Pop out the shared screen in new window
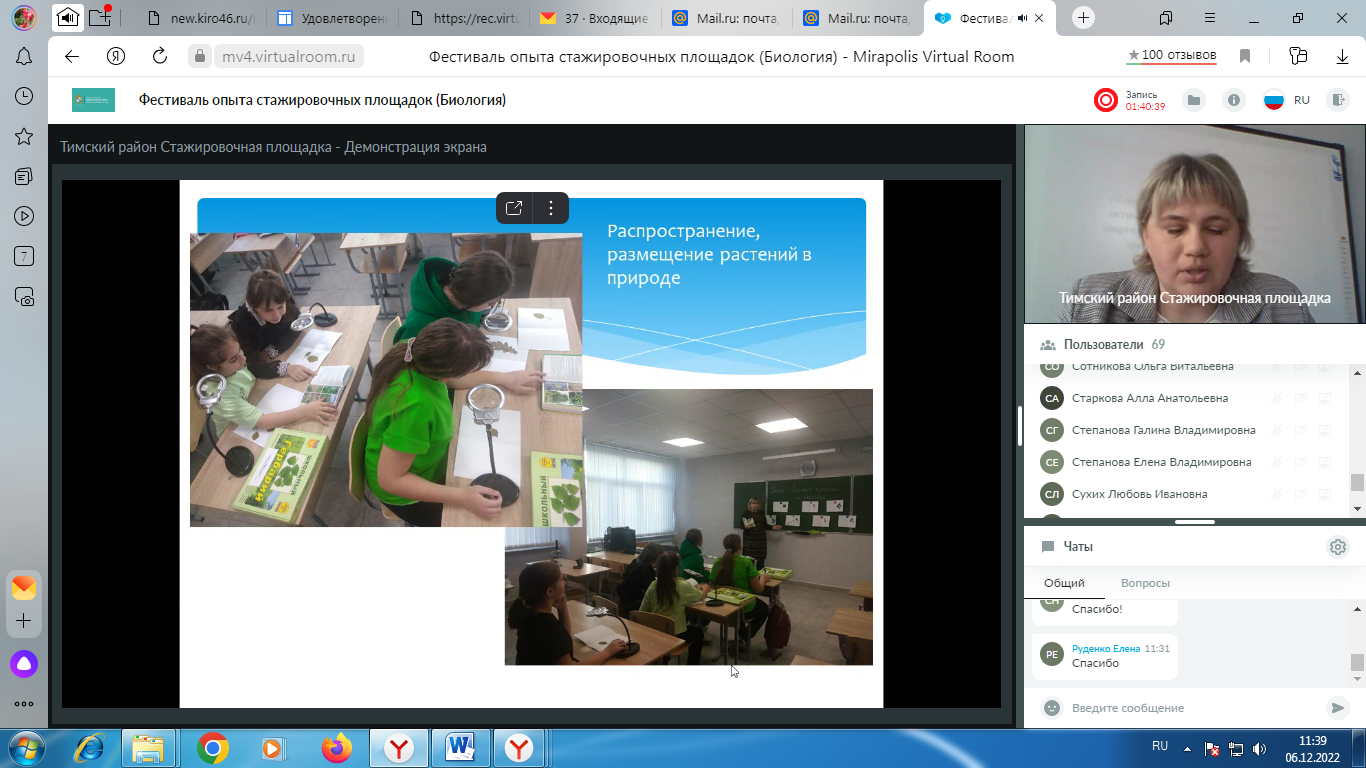The height and width of the screenshot is (768, 1366). (x=514, y=208)
